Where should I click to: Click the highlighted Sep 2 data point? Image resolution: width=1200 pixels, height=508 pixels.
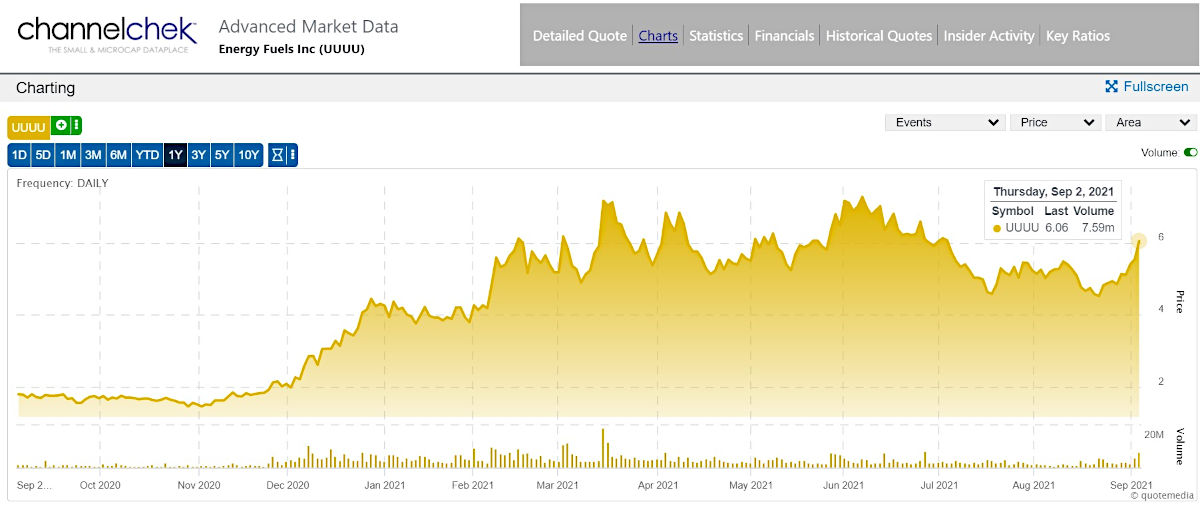pos(1139,240)
